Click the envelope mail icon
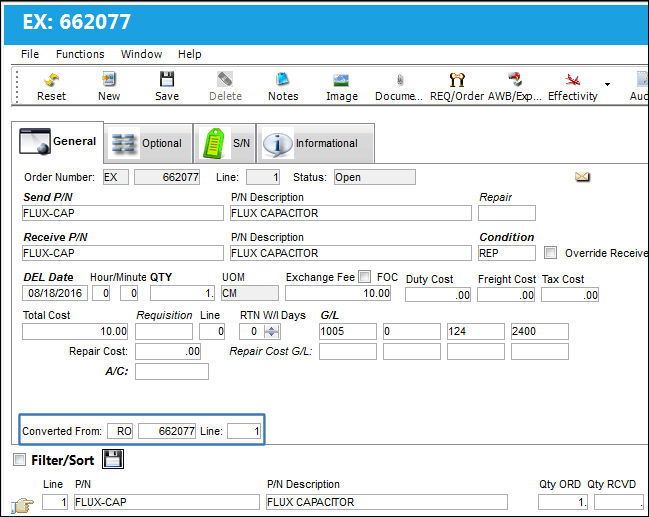The height and width of the screenshot is (517, 649). (582, 177)
